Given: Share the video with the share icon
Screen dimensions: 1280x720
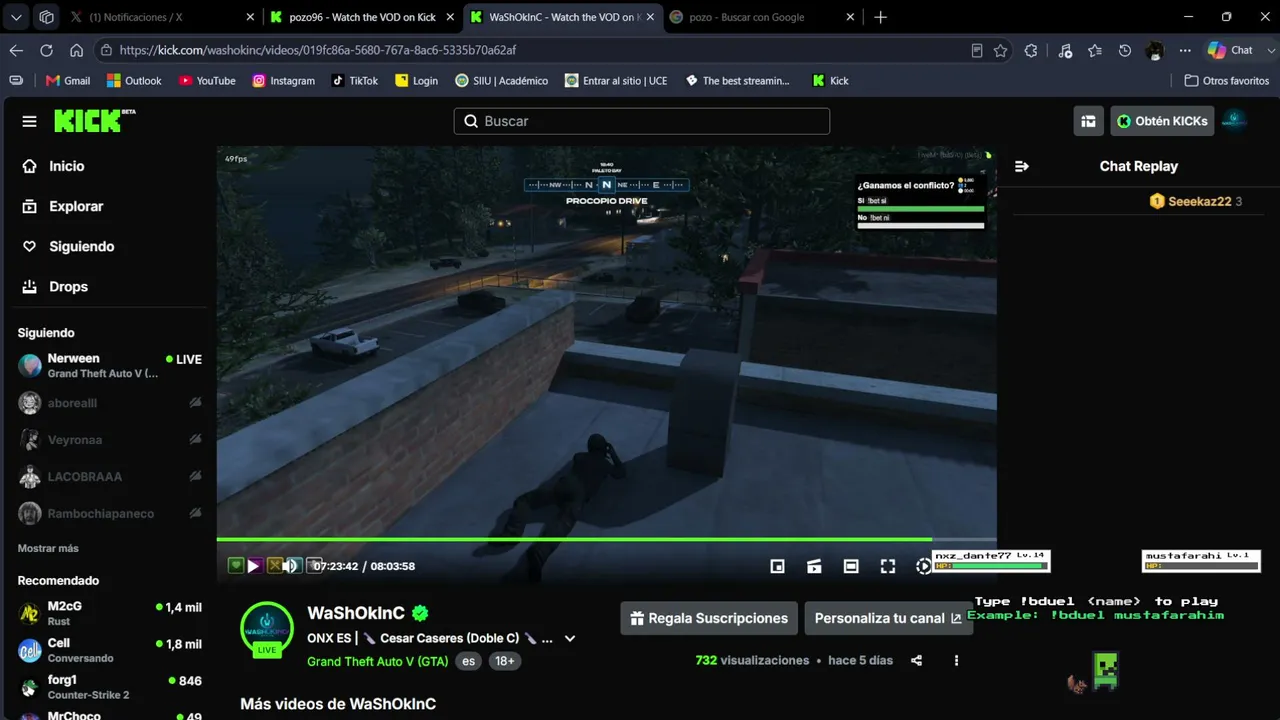Looking at the screenshot, I should click(916, 660).
